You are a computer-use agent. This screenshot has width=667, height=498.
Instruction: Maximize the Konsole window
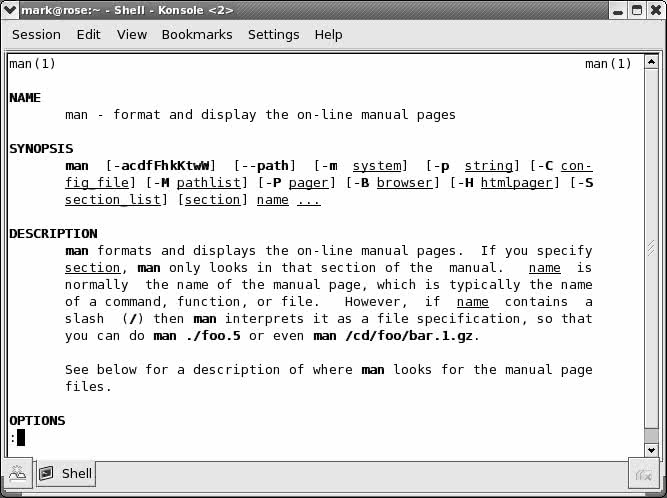point(637,10)
